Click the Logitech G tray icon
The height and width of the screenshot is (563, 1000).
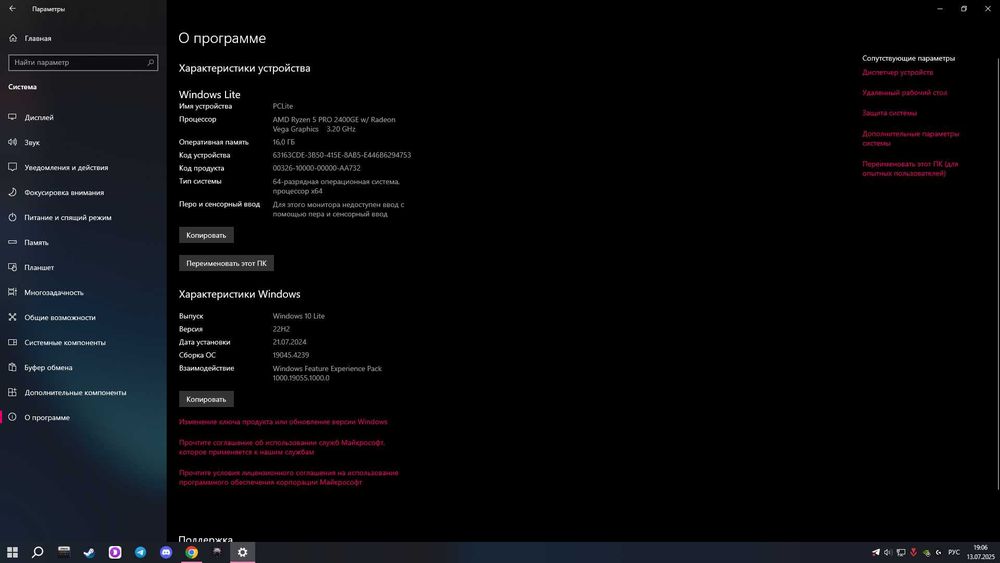tap(938, 552)
